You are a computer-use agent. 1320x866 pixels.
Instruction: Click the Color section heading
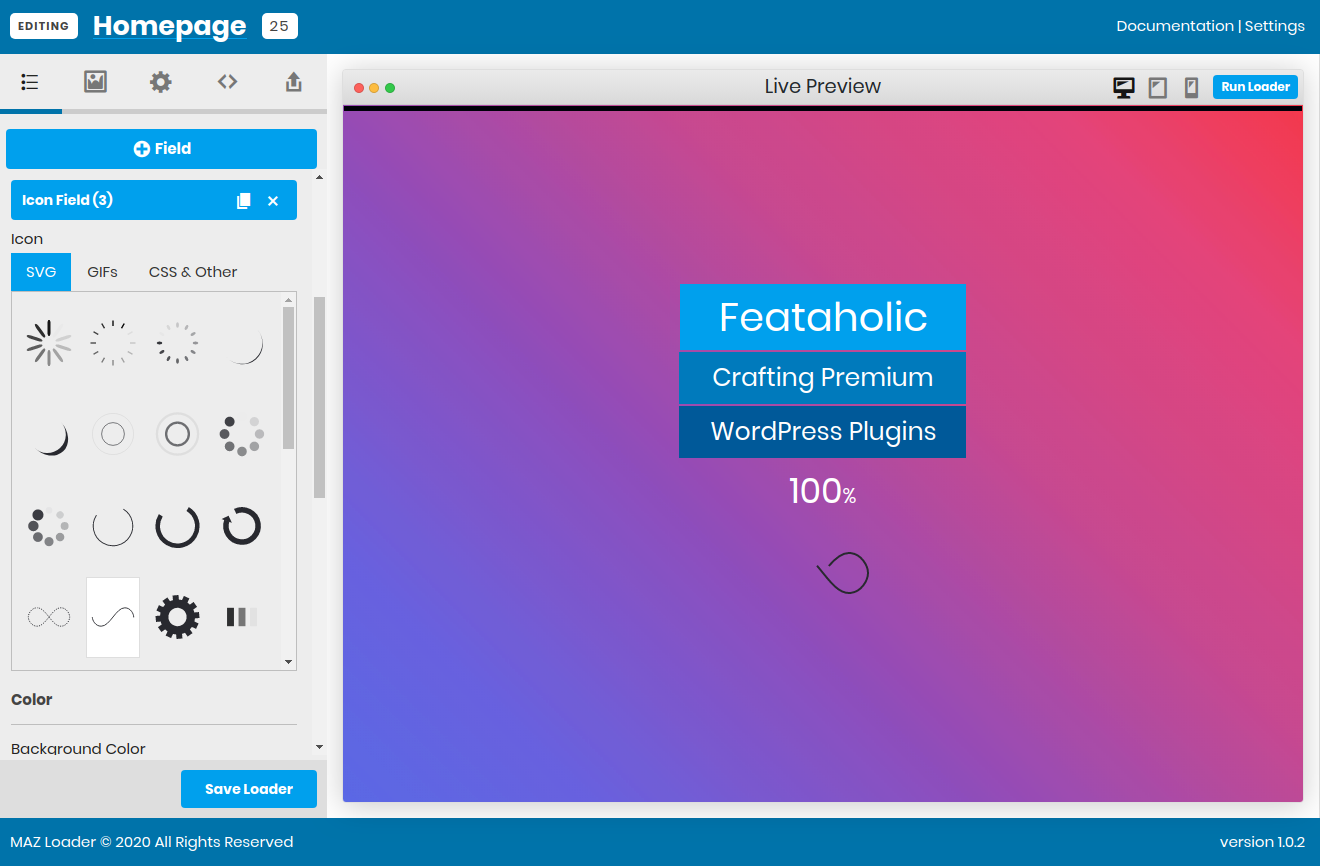(x=32, y=699)
